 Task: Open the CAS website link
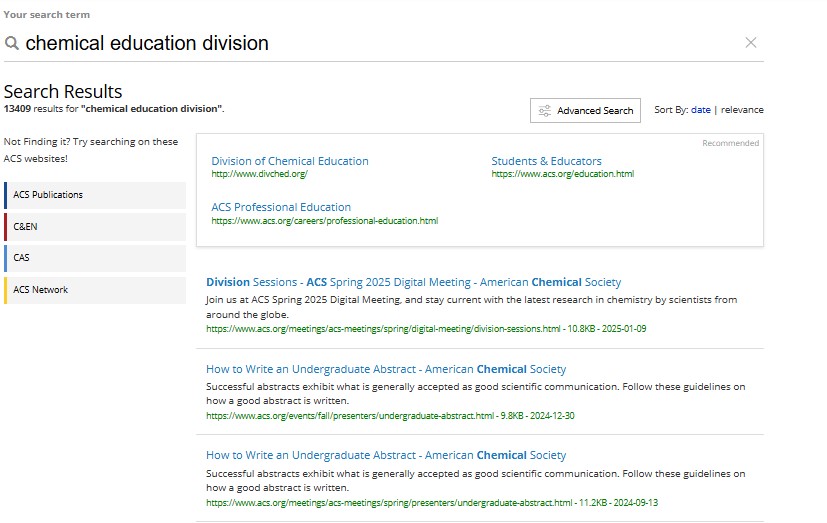coord(95,258)
